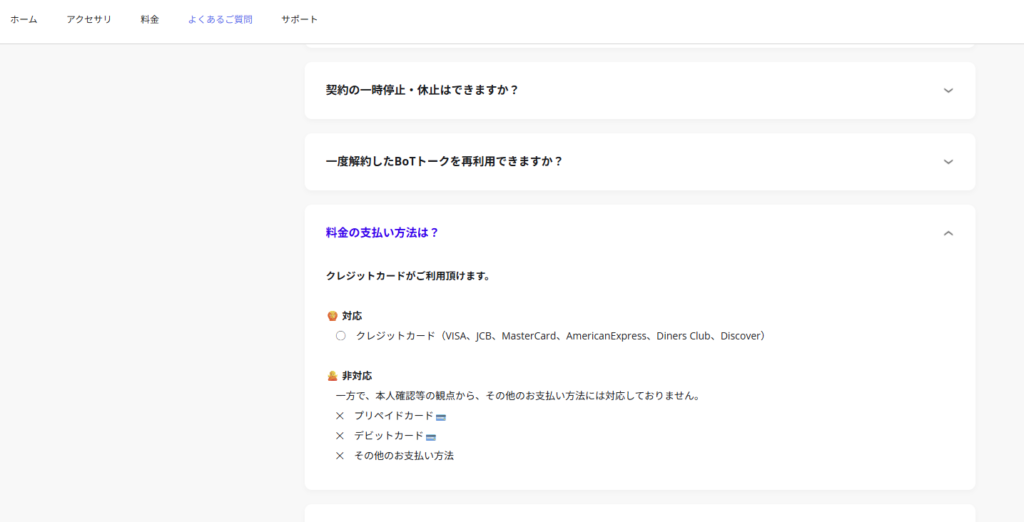1024x522 pixels.
Task: Click the card icon after プリペイドカード
Action: (440, 416)
